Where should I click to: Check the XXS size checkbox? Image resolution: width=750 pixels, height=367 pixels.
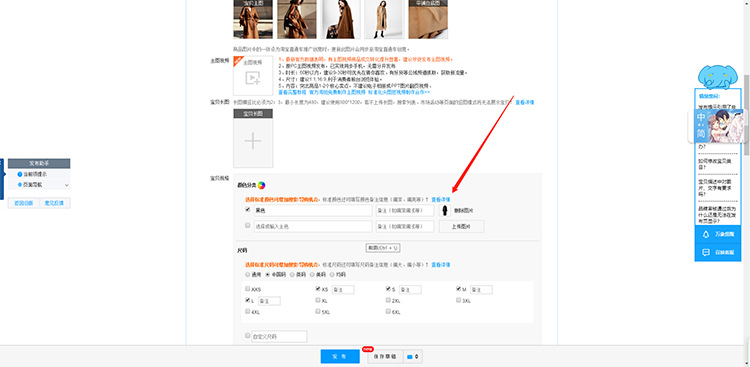point(247,289)
